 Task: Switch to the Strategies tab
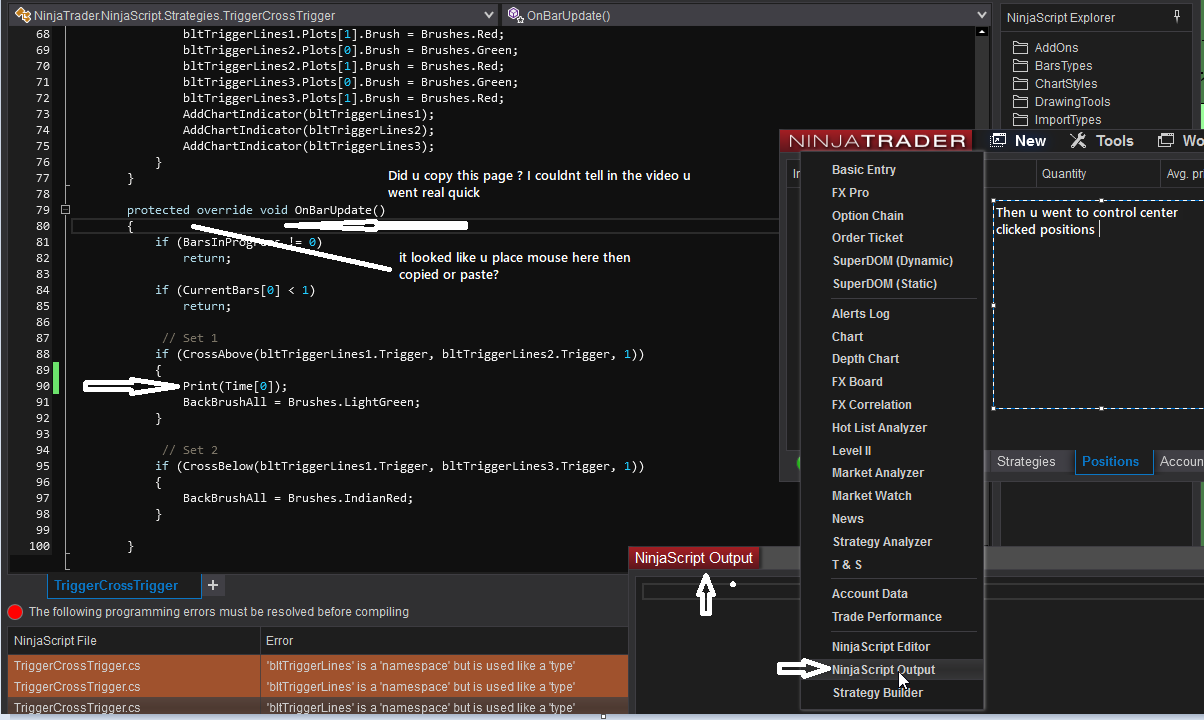coord(1026,461)
